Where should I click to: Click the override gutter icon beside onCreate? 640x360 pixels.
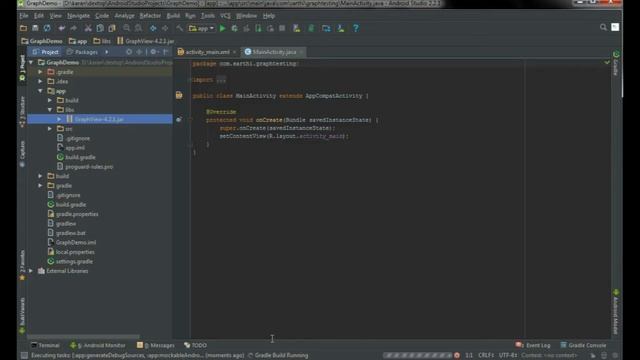coord(179,120)
